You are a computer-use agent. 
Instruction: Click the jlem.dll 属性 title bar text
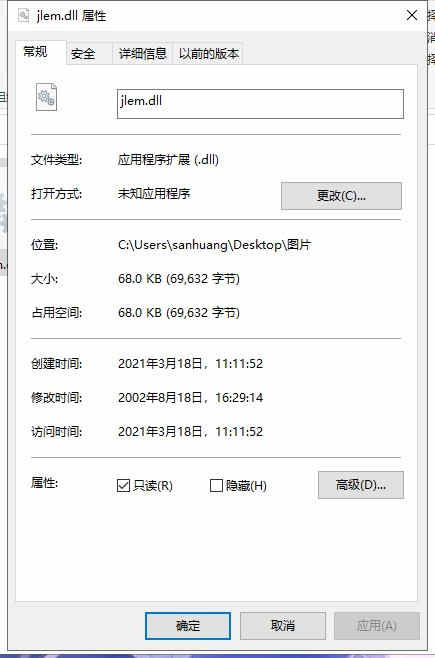[71, 16]
